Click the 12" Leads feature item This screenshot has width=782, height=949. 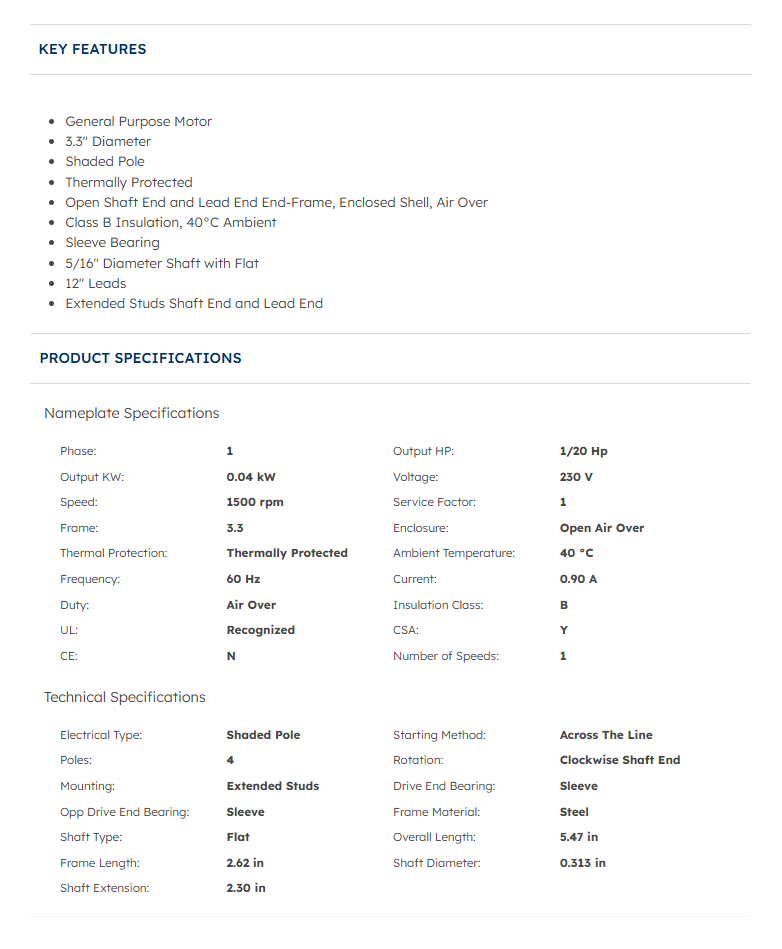(96, 283)
